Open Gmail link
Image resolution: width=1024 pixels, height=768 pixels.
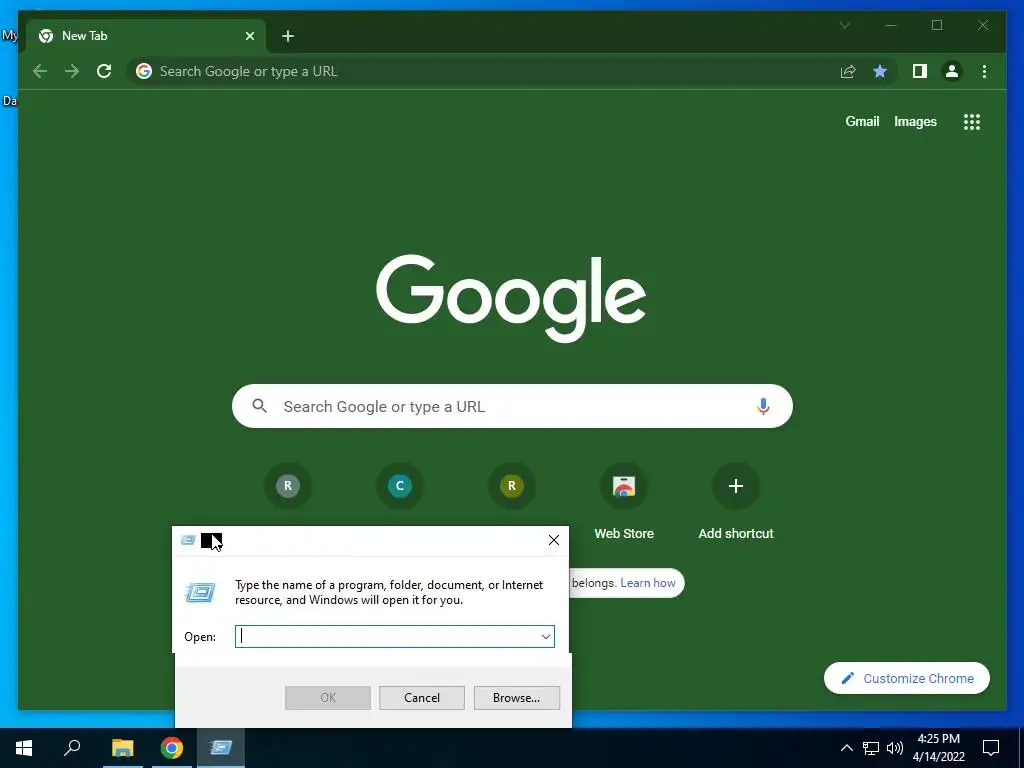click(x=862, y=121)
